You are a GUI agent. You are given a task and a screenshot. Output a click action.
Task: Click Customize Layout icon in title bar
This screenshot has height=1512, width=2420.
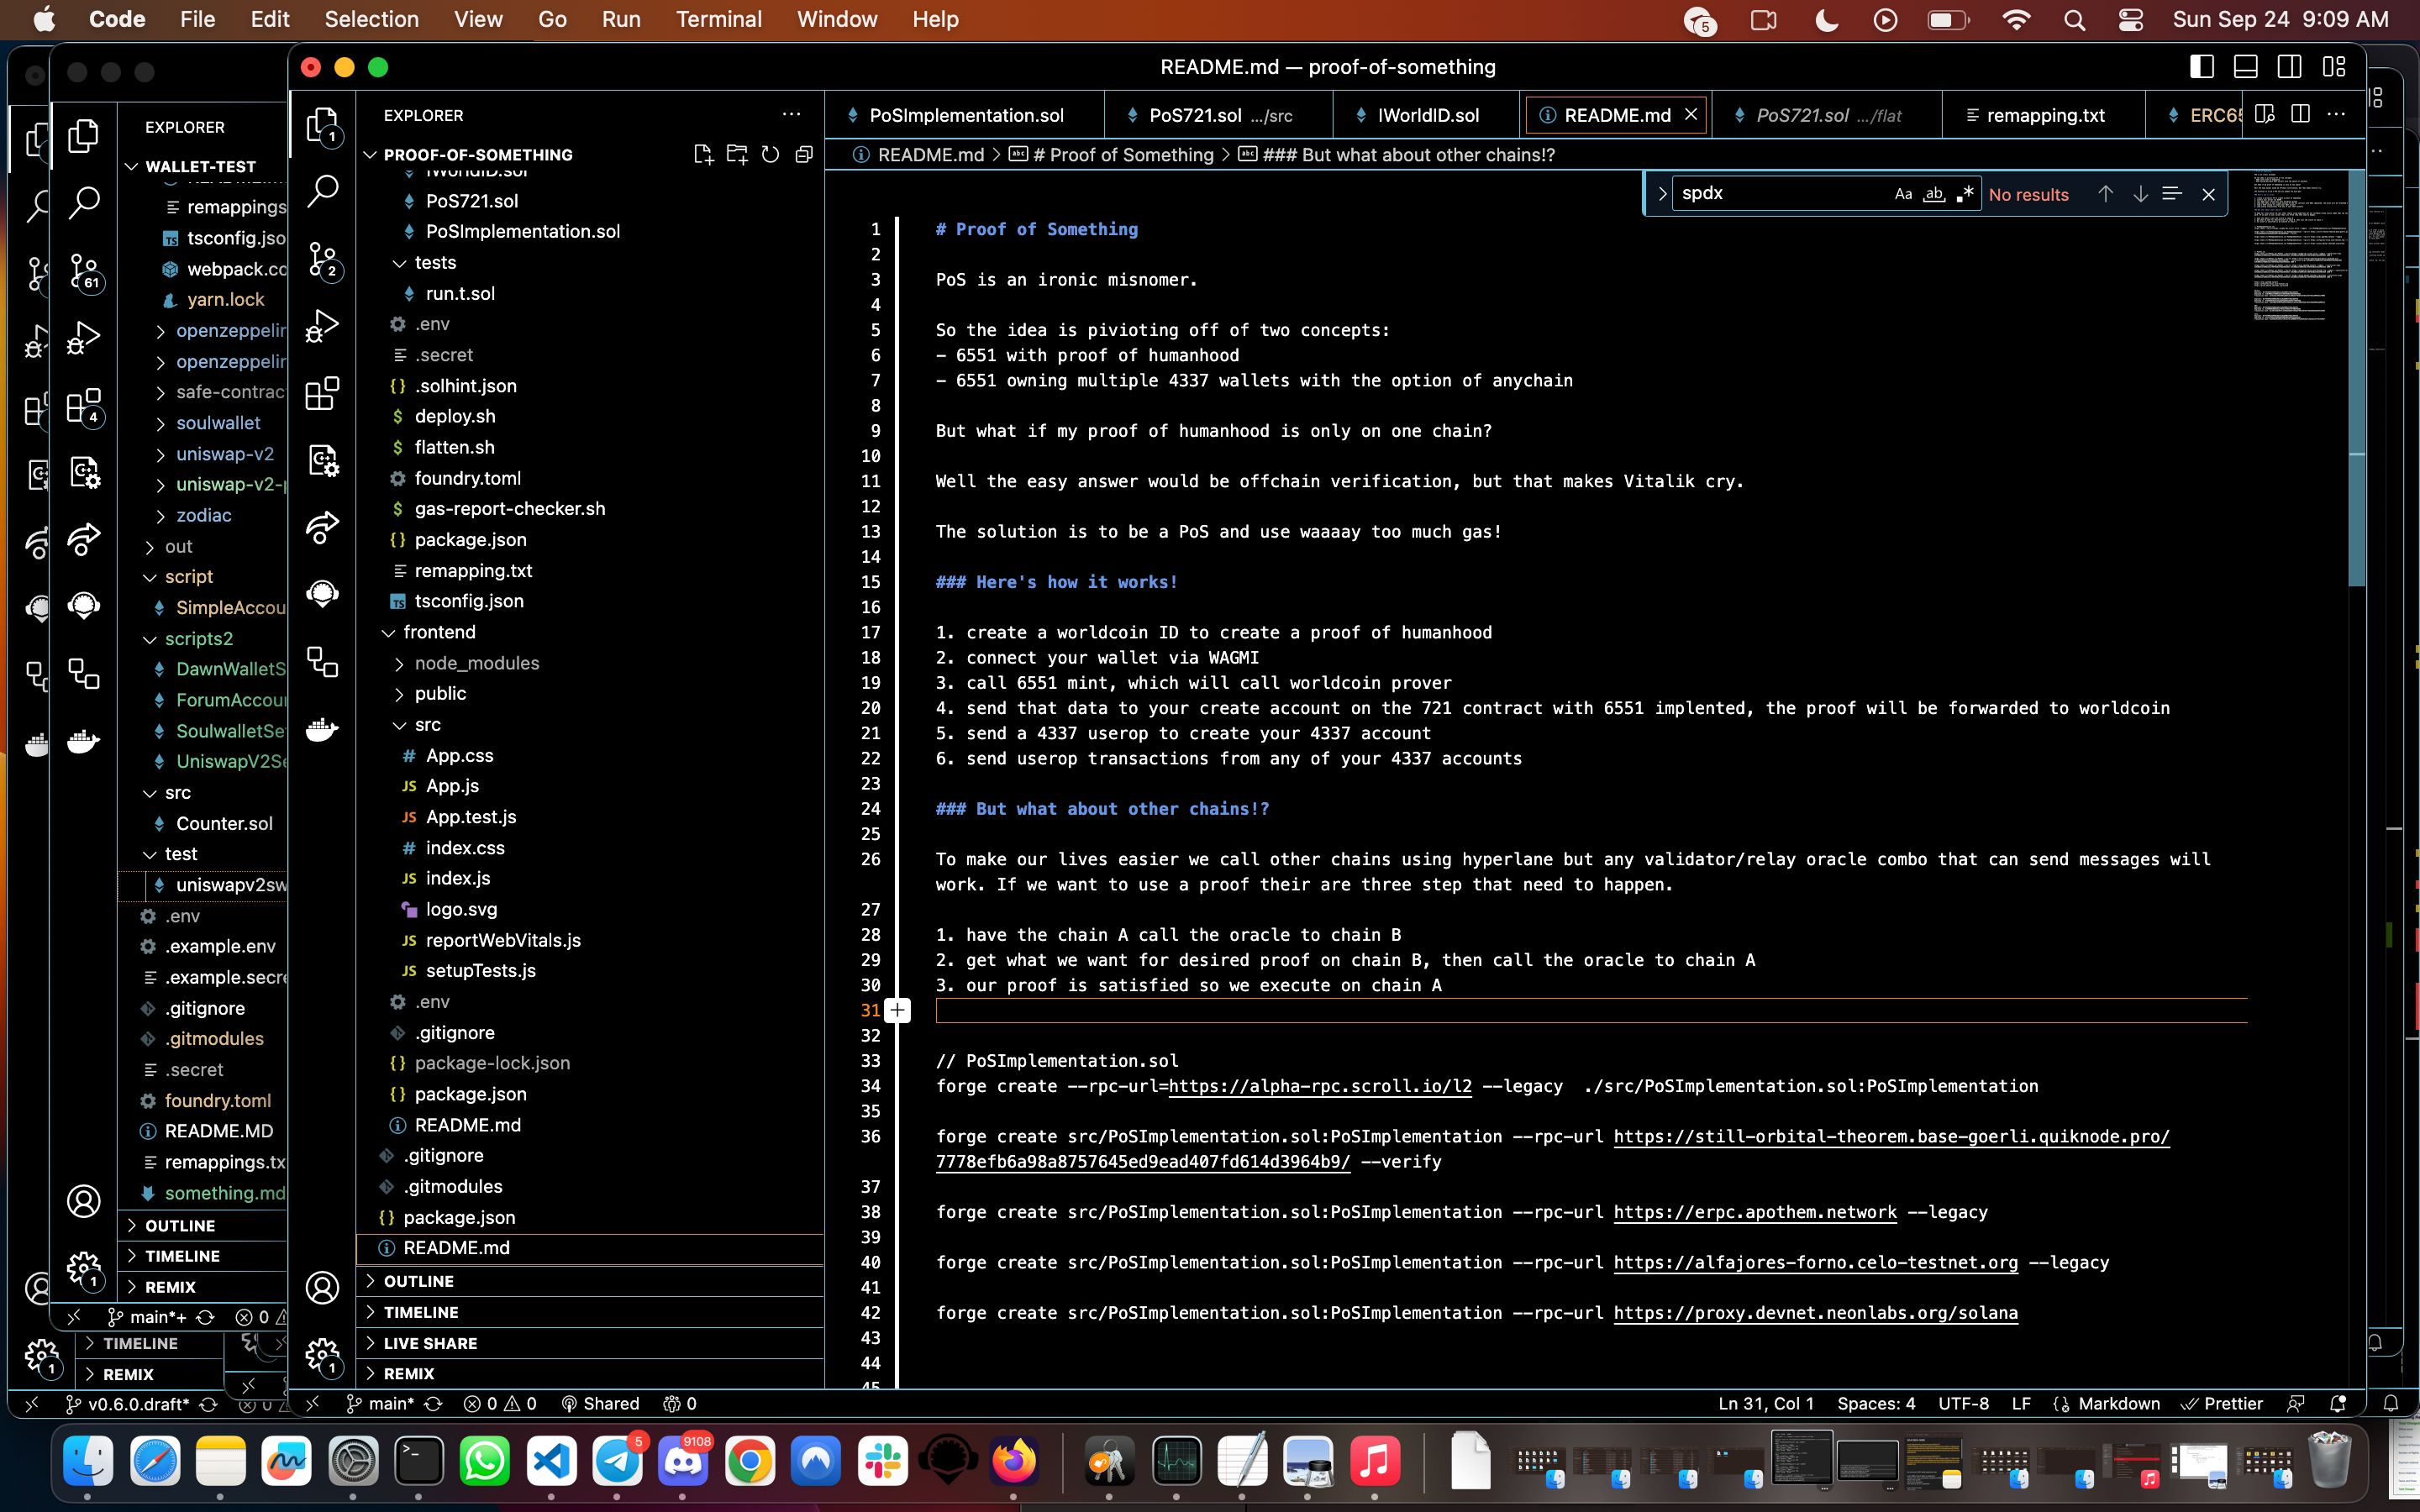[x=2334, y=67]
